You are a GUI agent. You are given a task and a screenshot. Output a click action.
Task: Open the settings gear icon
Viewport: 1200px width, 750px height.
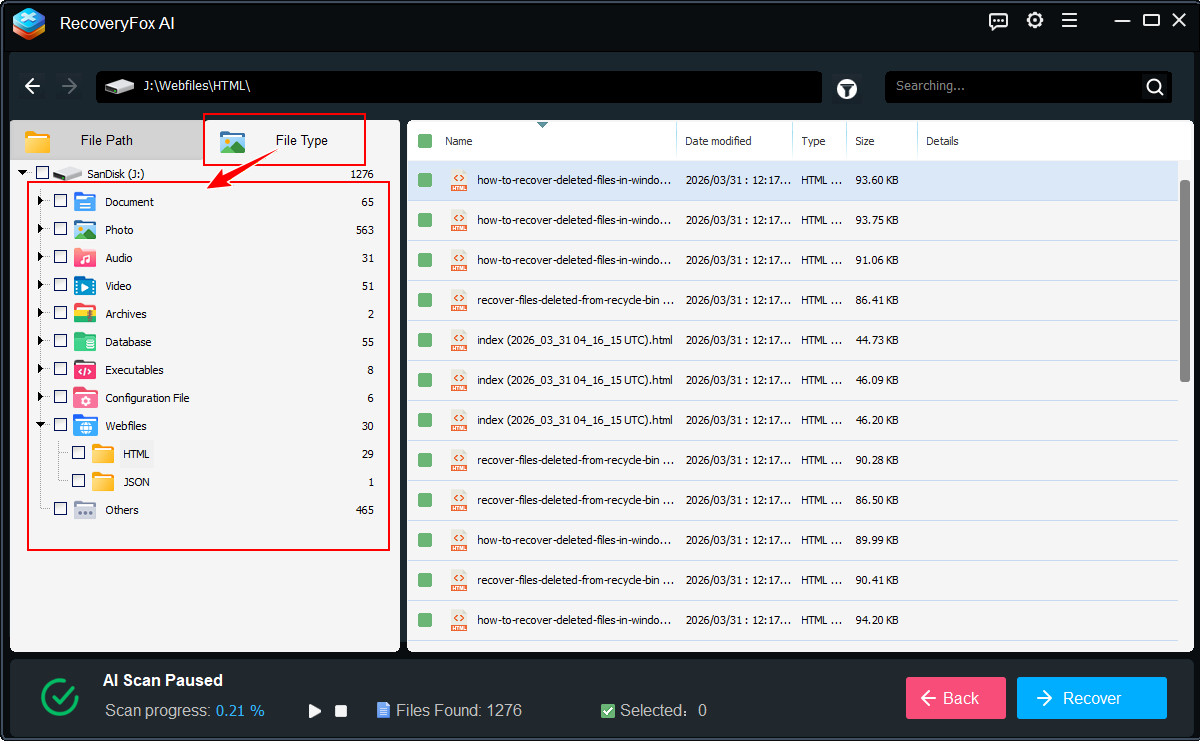pyautogui.click(x=1035, y=21)
